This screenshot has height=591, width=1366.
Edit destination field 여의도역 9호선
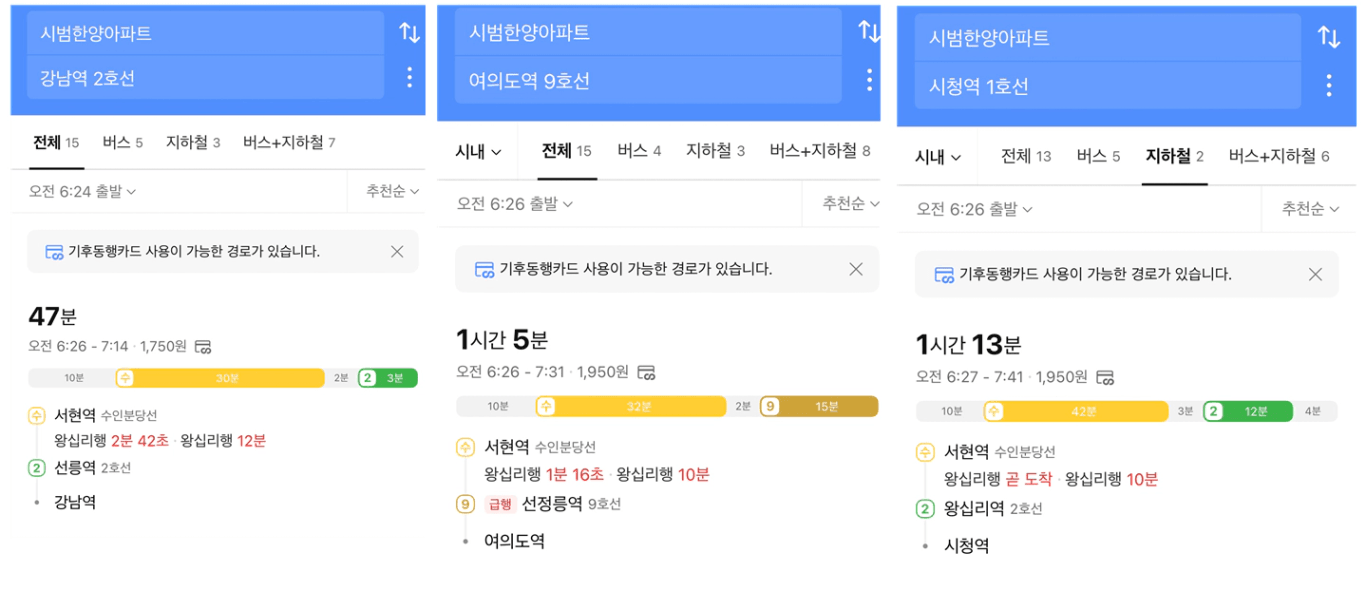(x=647, y=80)
